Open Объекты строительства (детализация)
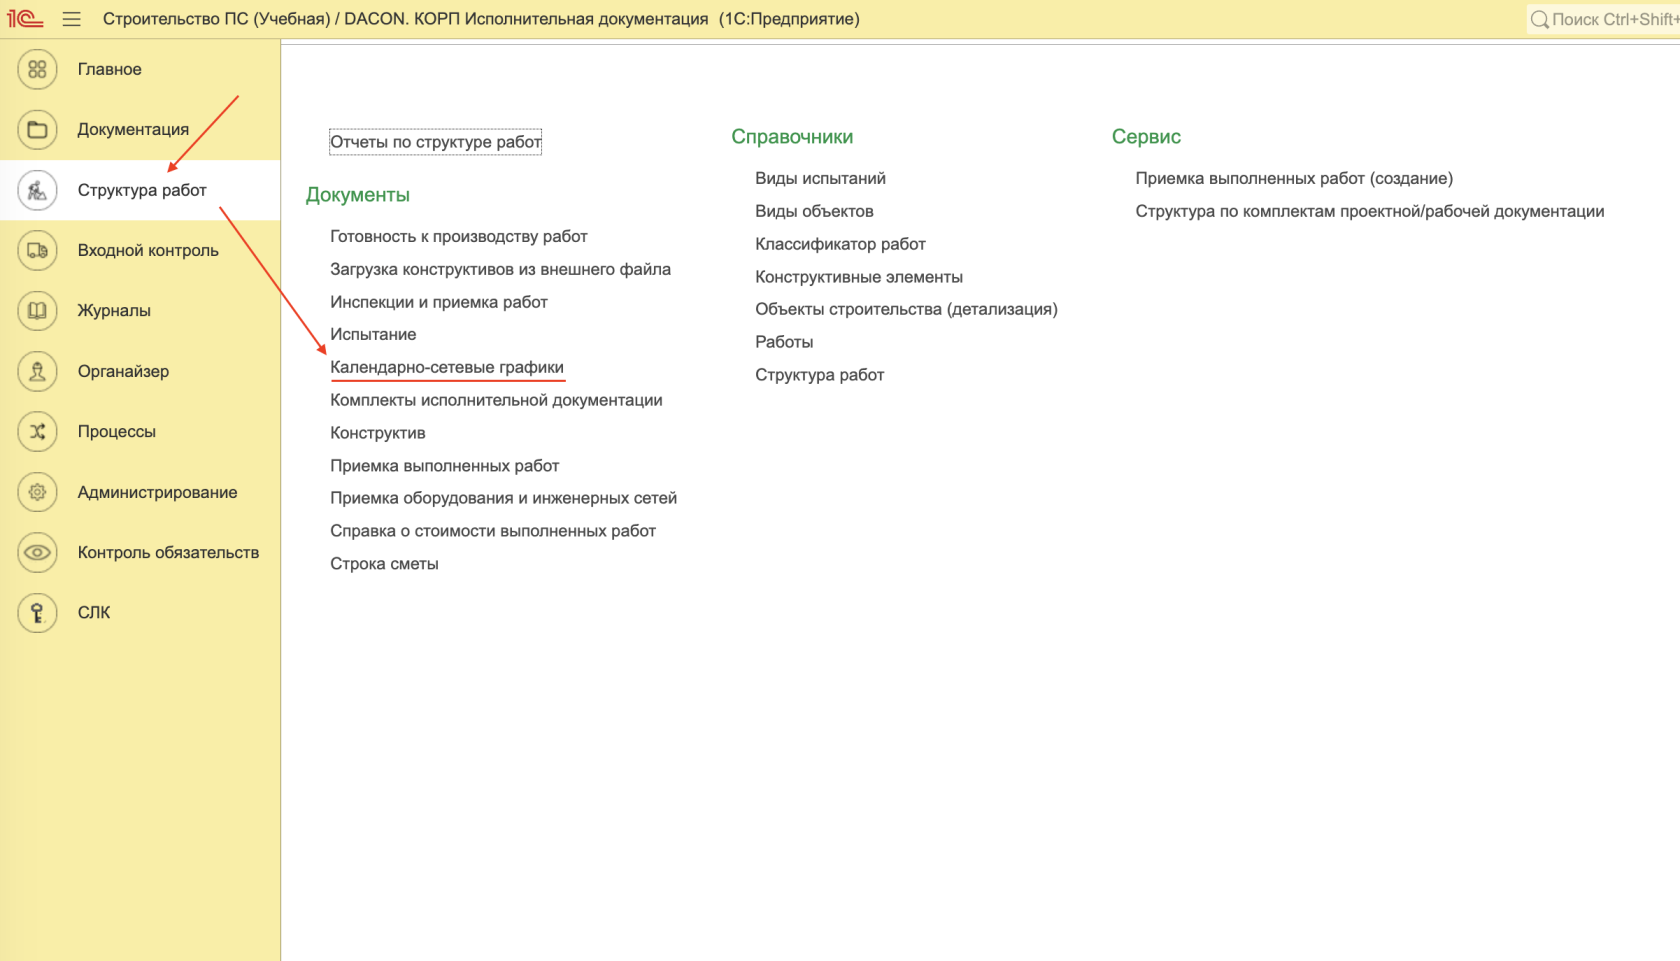The image size is (1680, 961). pyautogui.click(x=906, y=309)
